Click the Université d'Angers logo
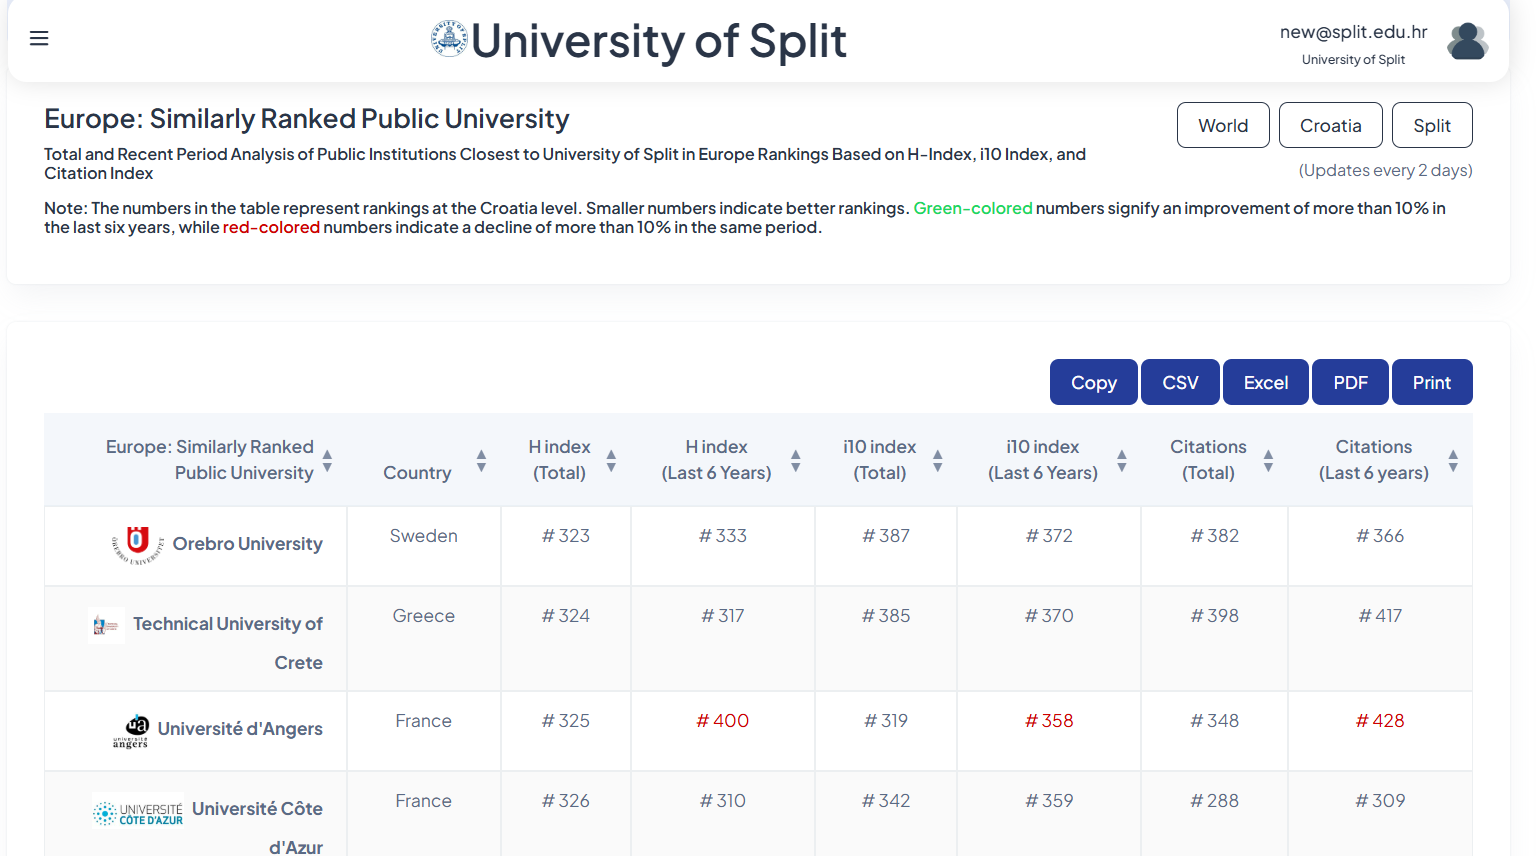The height and width of the screenshot is (856, 1537). [x=131, y=730]
